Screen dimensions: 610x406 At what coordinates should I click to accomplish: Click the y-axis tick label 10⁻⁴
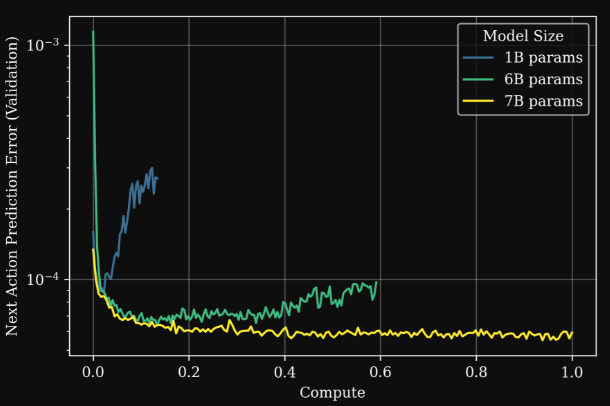[43, 279]
